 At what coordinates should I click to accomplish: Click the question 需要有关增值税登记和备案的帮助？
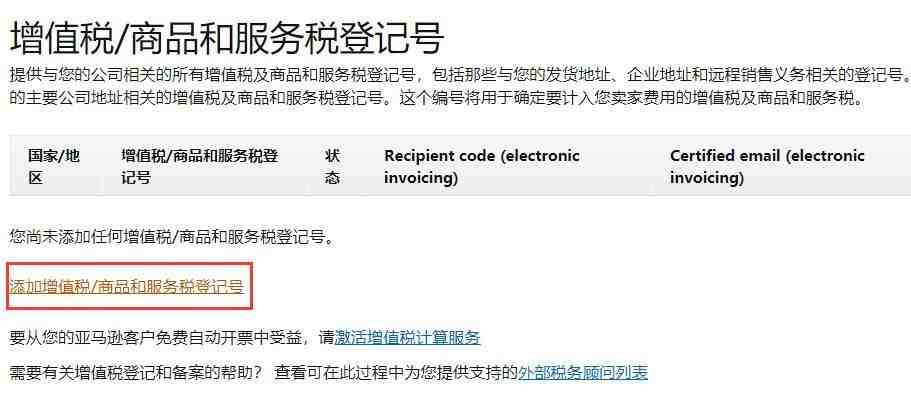(137, 372)
